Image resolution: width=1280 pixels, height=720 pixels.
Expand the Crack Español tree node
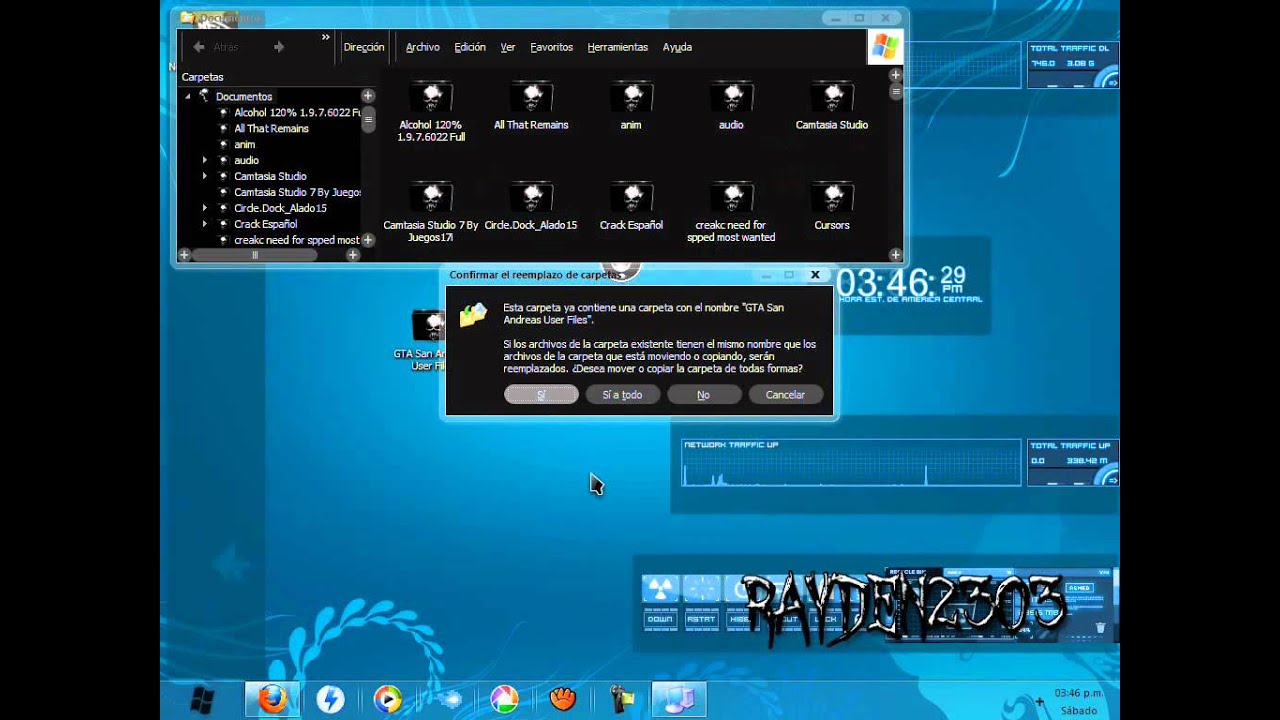[x=205, y=224]
